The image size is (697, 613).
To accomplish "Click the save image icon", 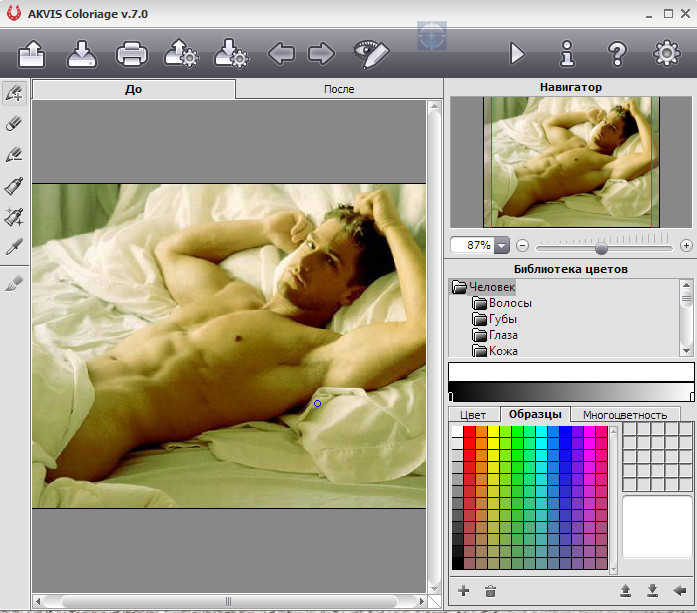I will [x=82, y=54].
